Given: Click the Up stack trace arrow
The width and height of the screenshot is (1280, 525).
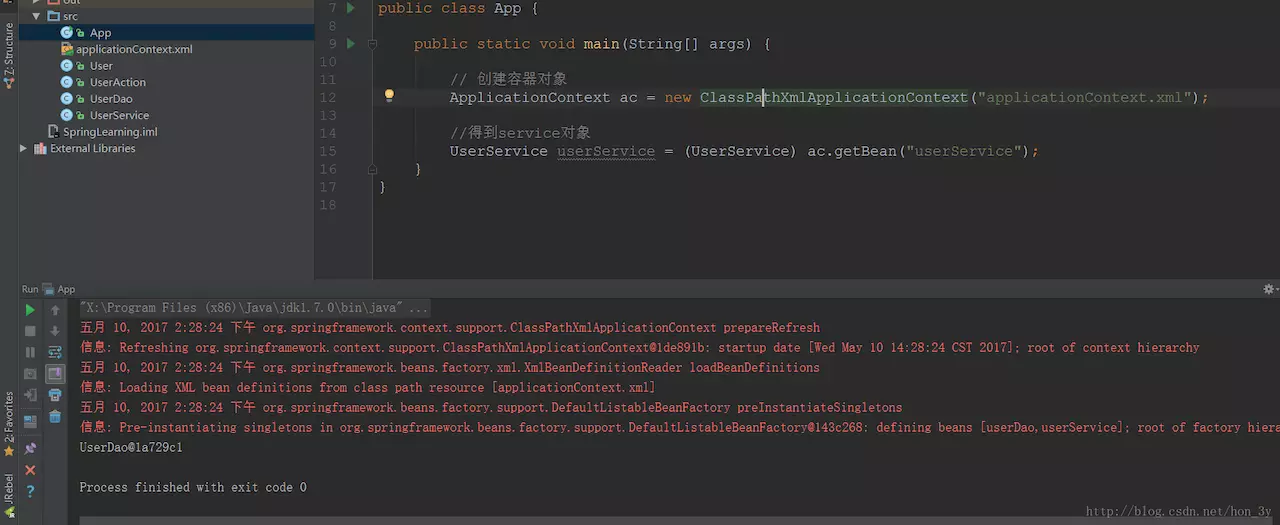Looking at the screenshot, I should 55,310.
